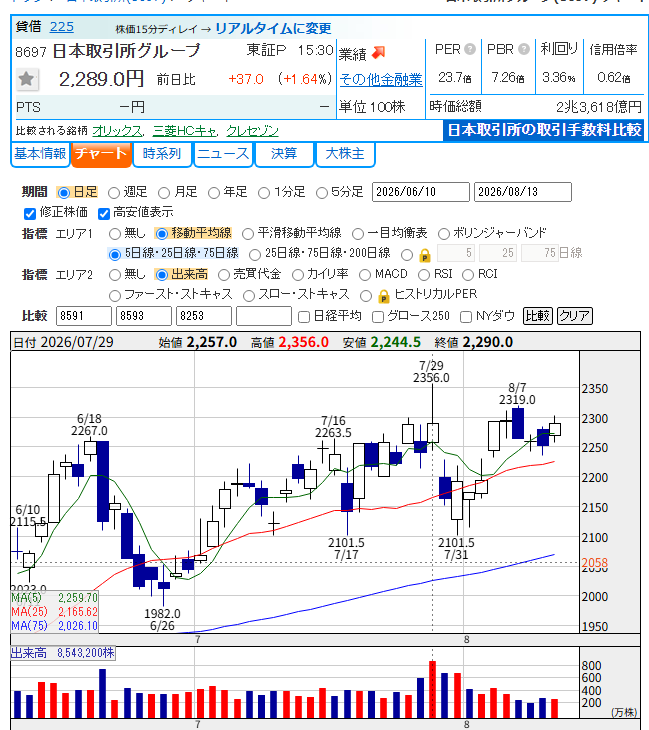Click the 比較 button
Image resolution: width=649 pixels, height=730 pixels.
(x=538, y=316)
